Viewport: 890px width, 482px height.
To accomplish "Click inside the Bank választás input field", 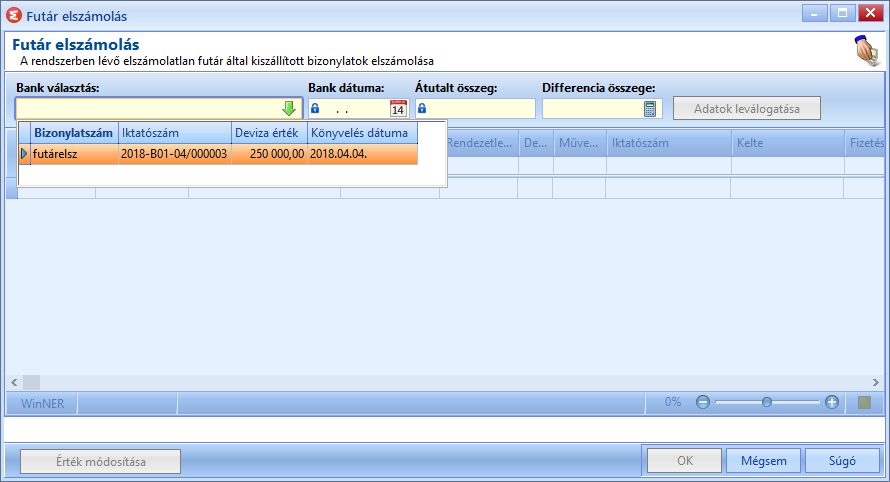I will point(149,108).
